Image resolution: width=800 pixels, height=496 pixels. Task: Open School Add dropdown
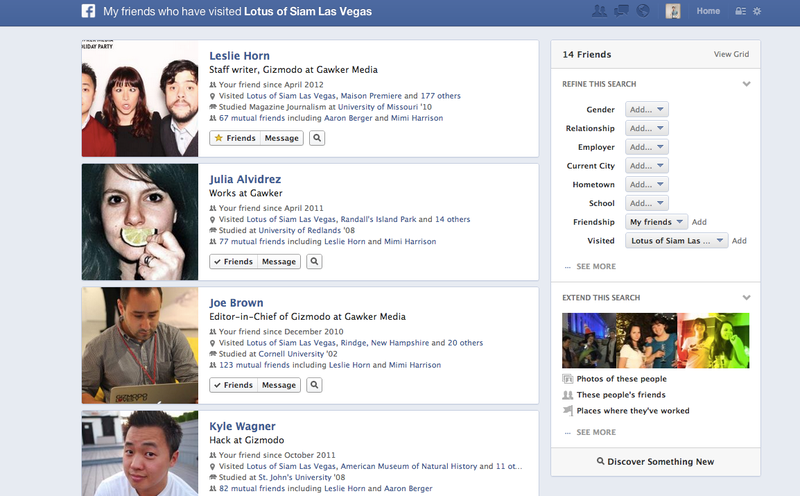pos(646,203)
